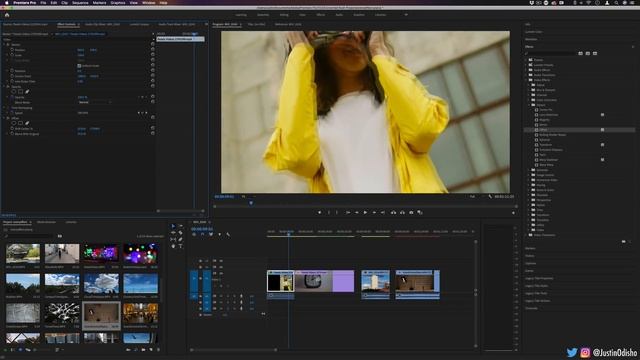Create ellipse mask under Opacity
The image size is (640, 360).
(14, 92)
